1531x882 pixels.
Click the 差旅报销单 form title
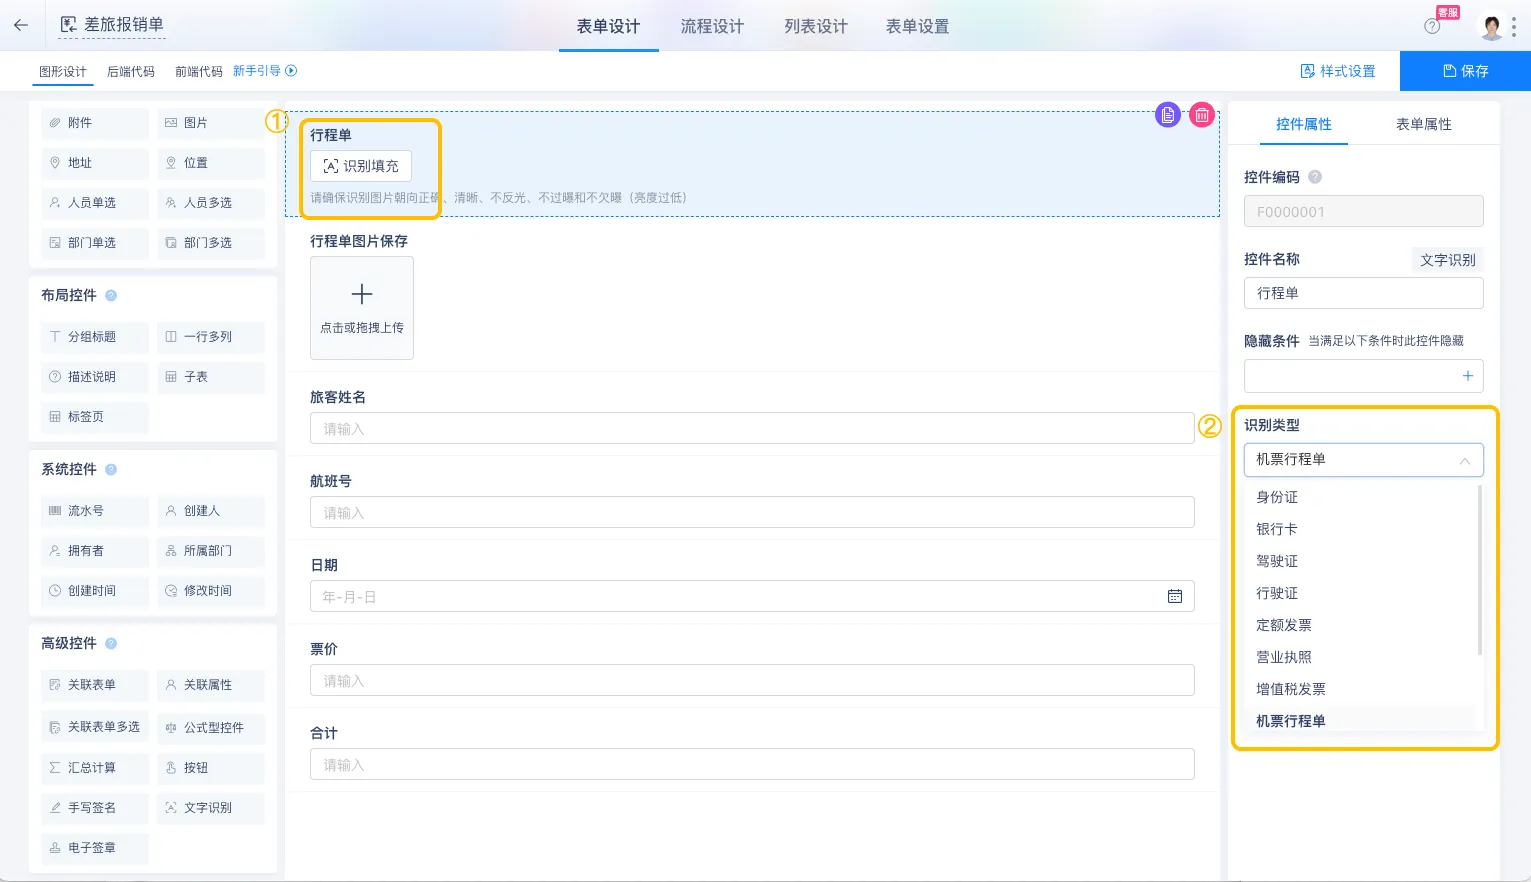(124, 25)
